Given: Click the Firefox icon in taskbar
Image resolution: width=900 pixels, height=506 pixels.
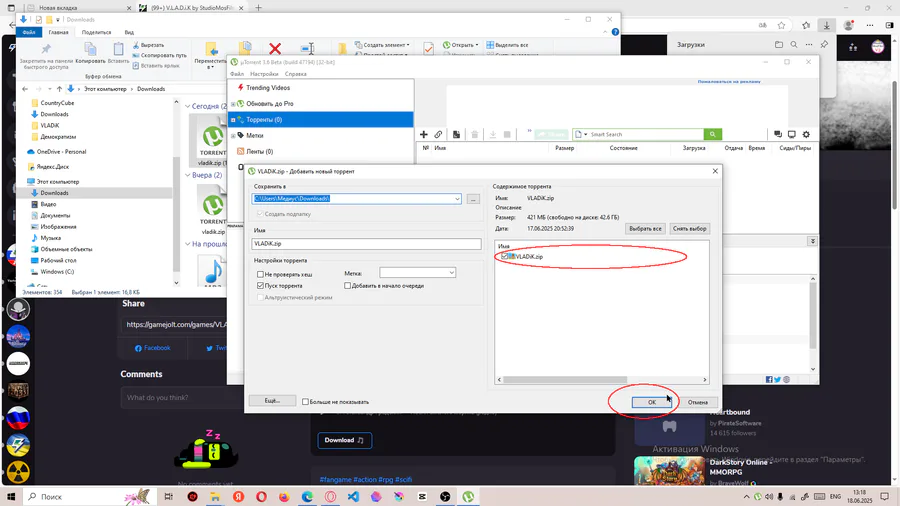Looking at the screenshot, I should pos(284,497).
